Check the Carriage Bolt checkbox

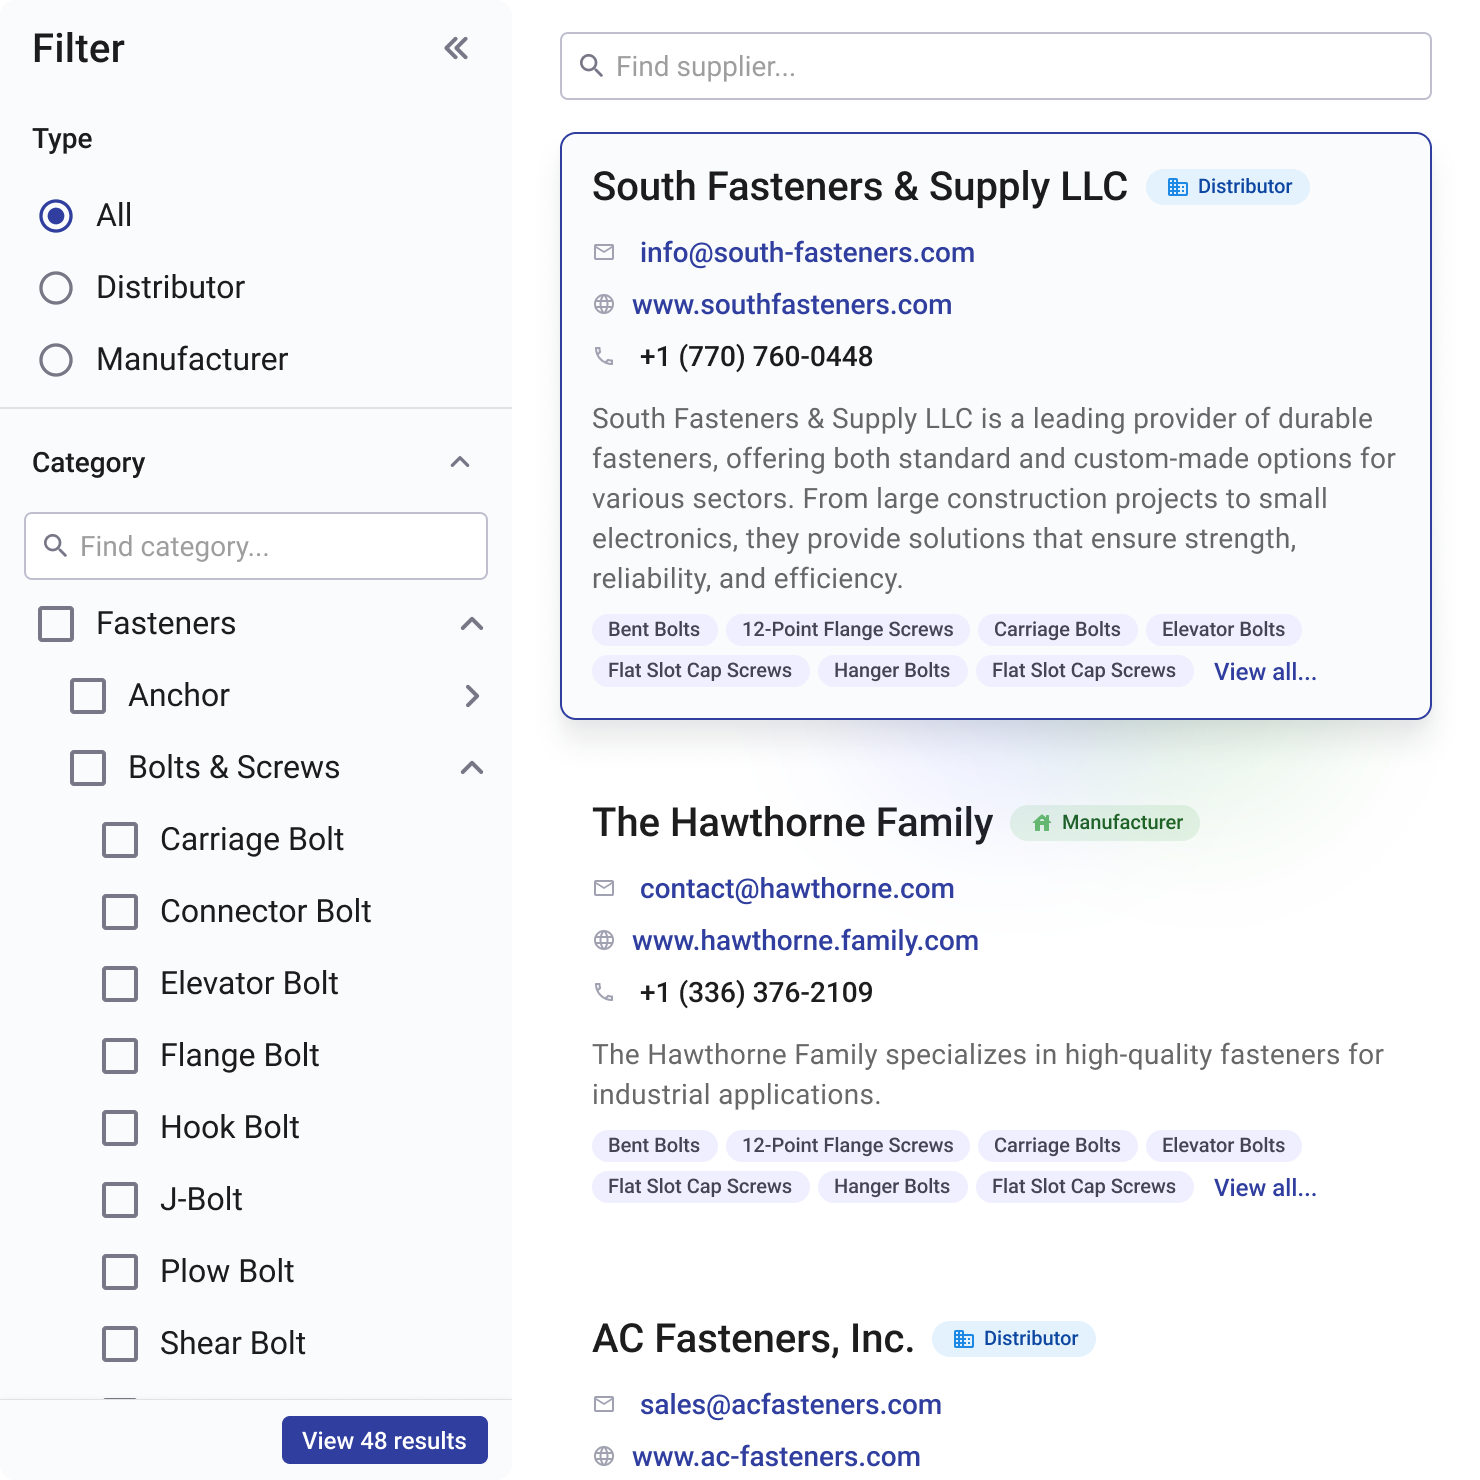(x=119, y=840)
